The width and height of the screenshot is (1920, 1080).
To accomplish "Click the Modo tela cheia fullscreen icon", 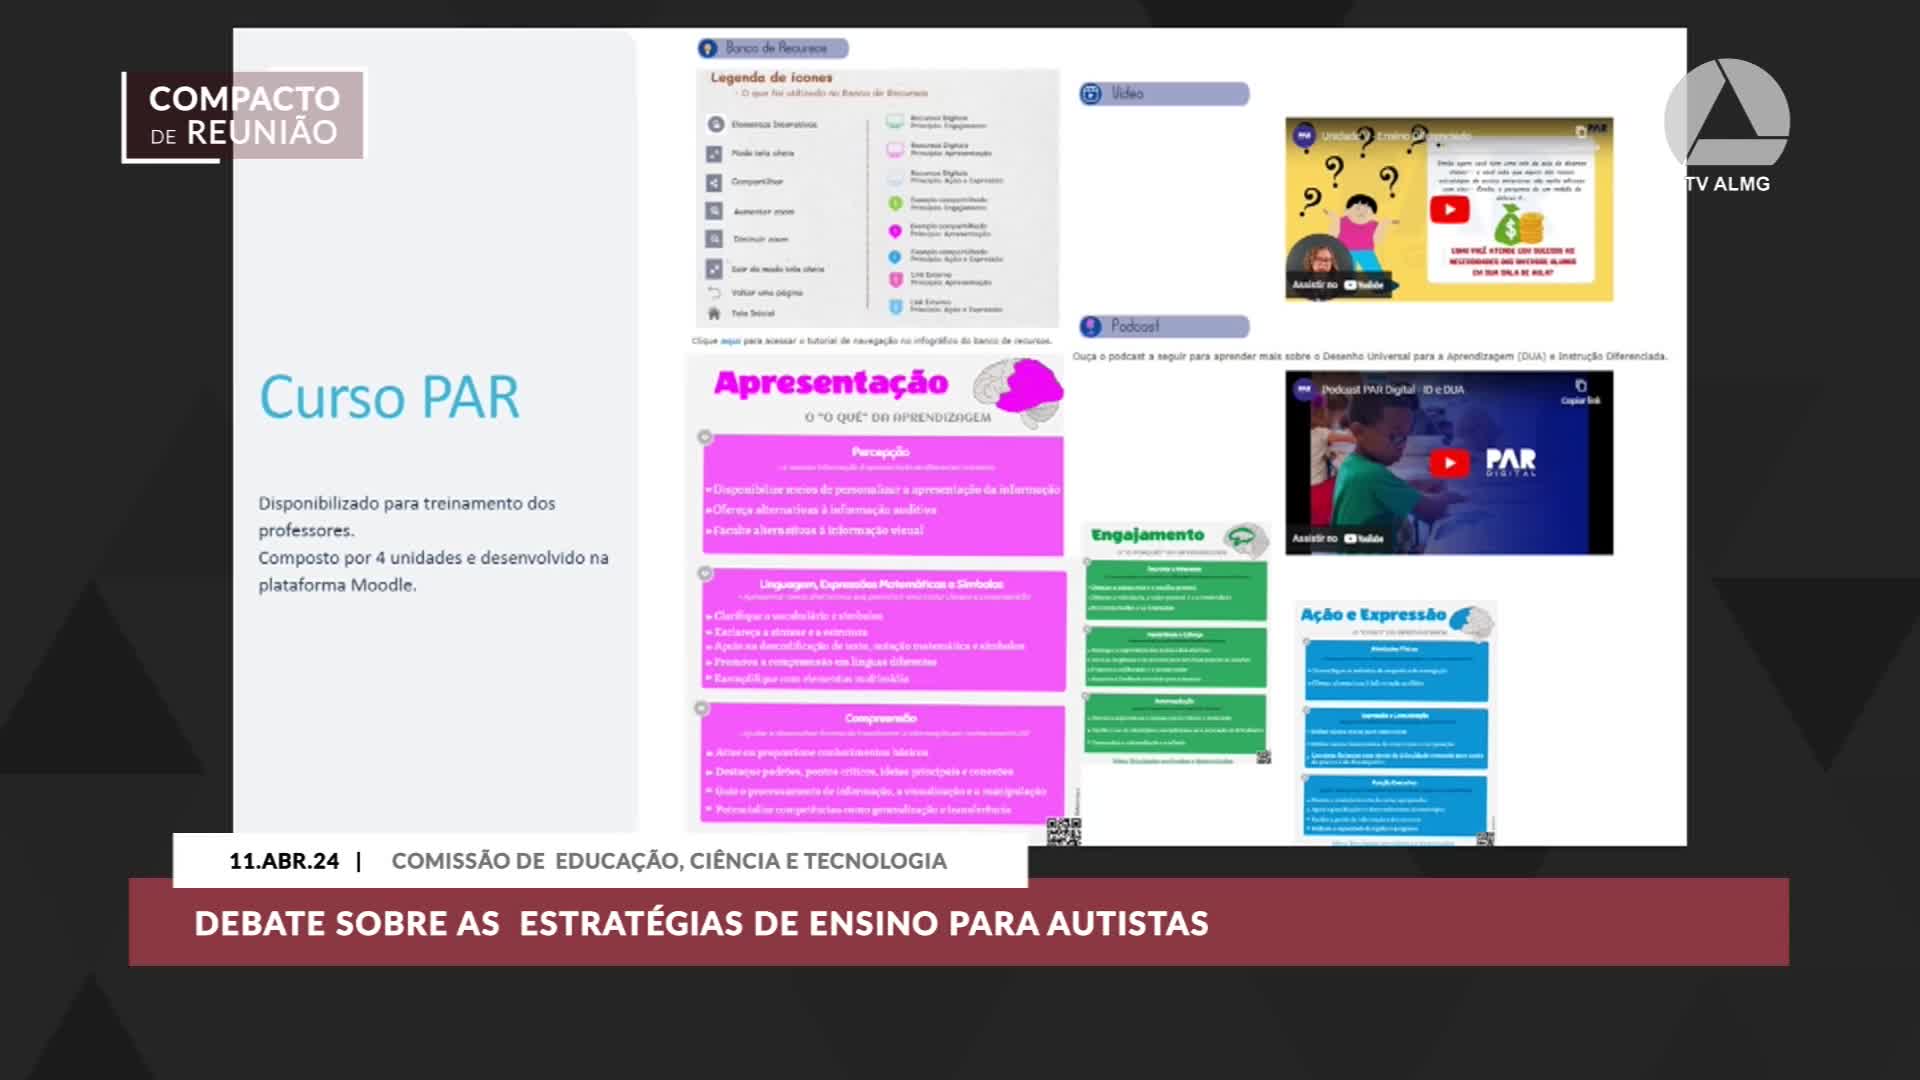I will (714, 153).
